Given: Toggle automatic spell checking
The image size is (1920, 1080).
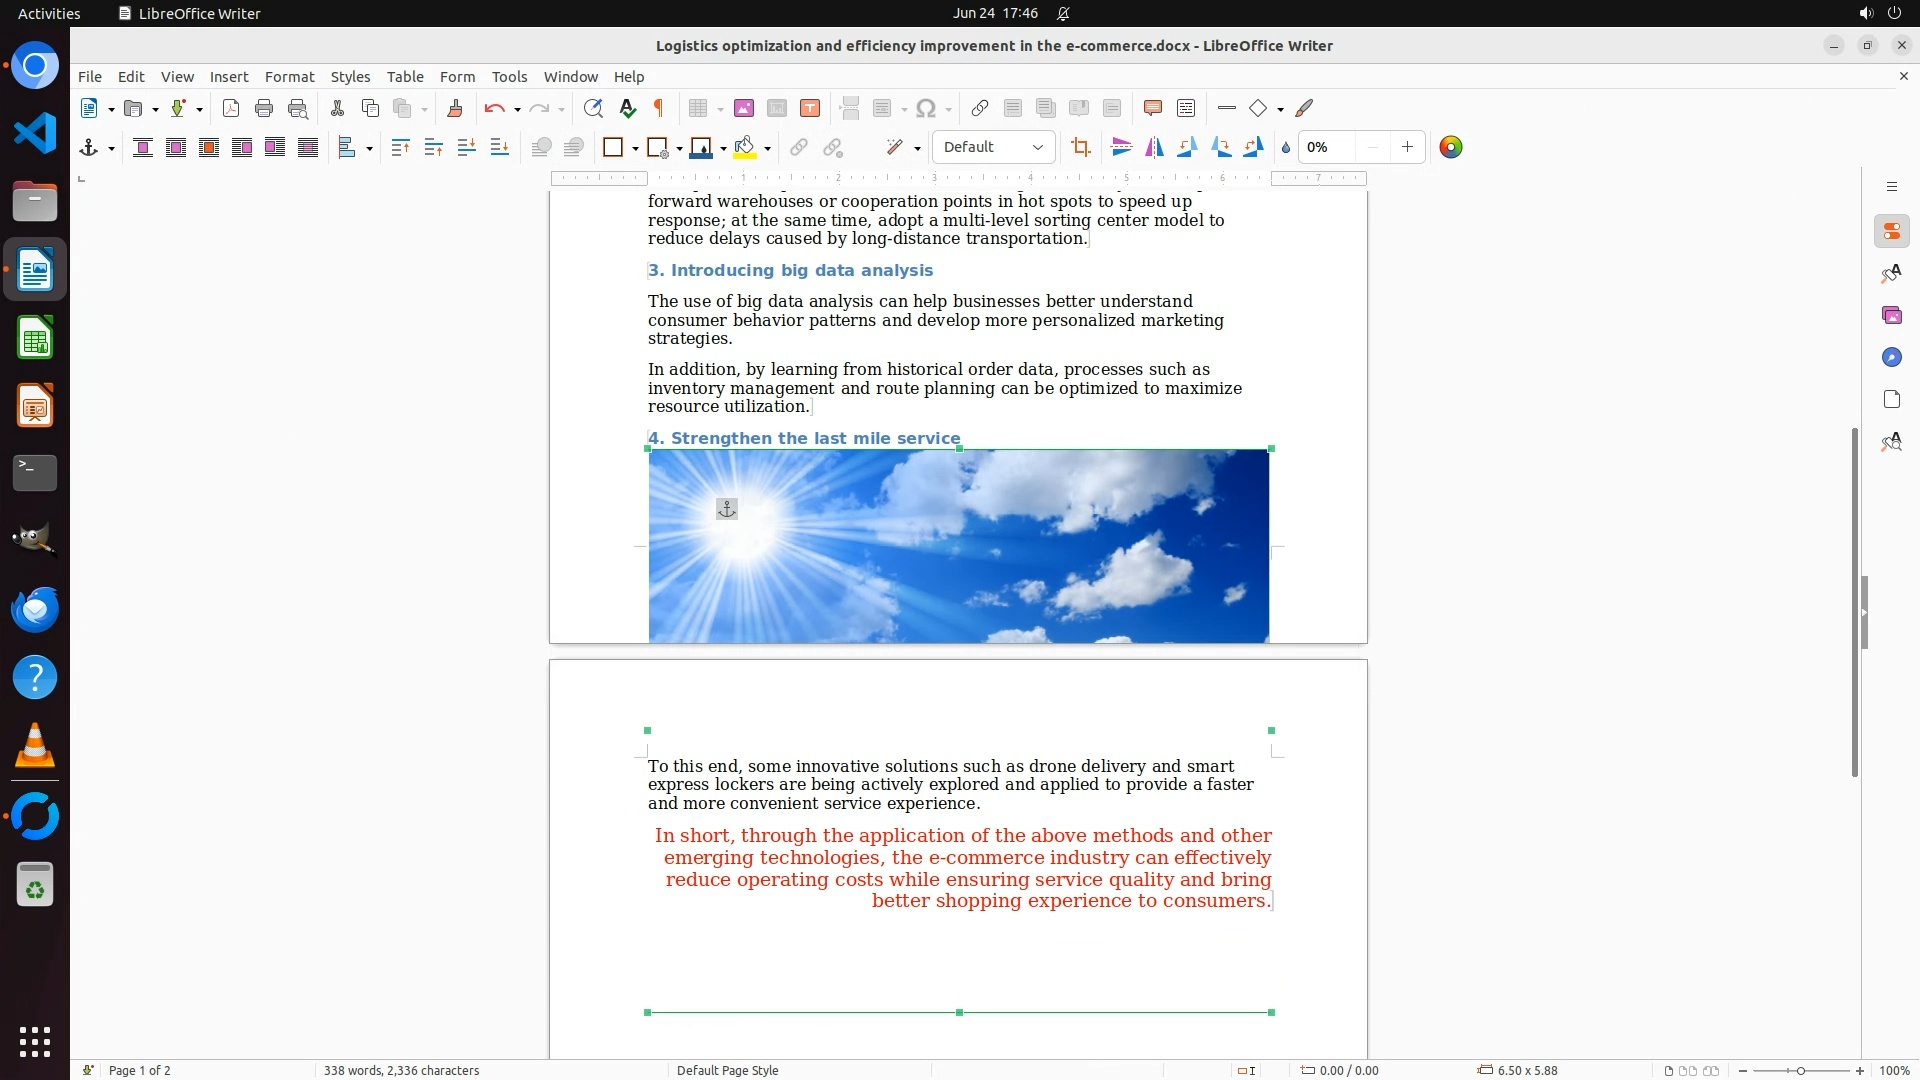Looking at the screenshot, I should click(x=628, y=108).
